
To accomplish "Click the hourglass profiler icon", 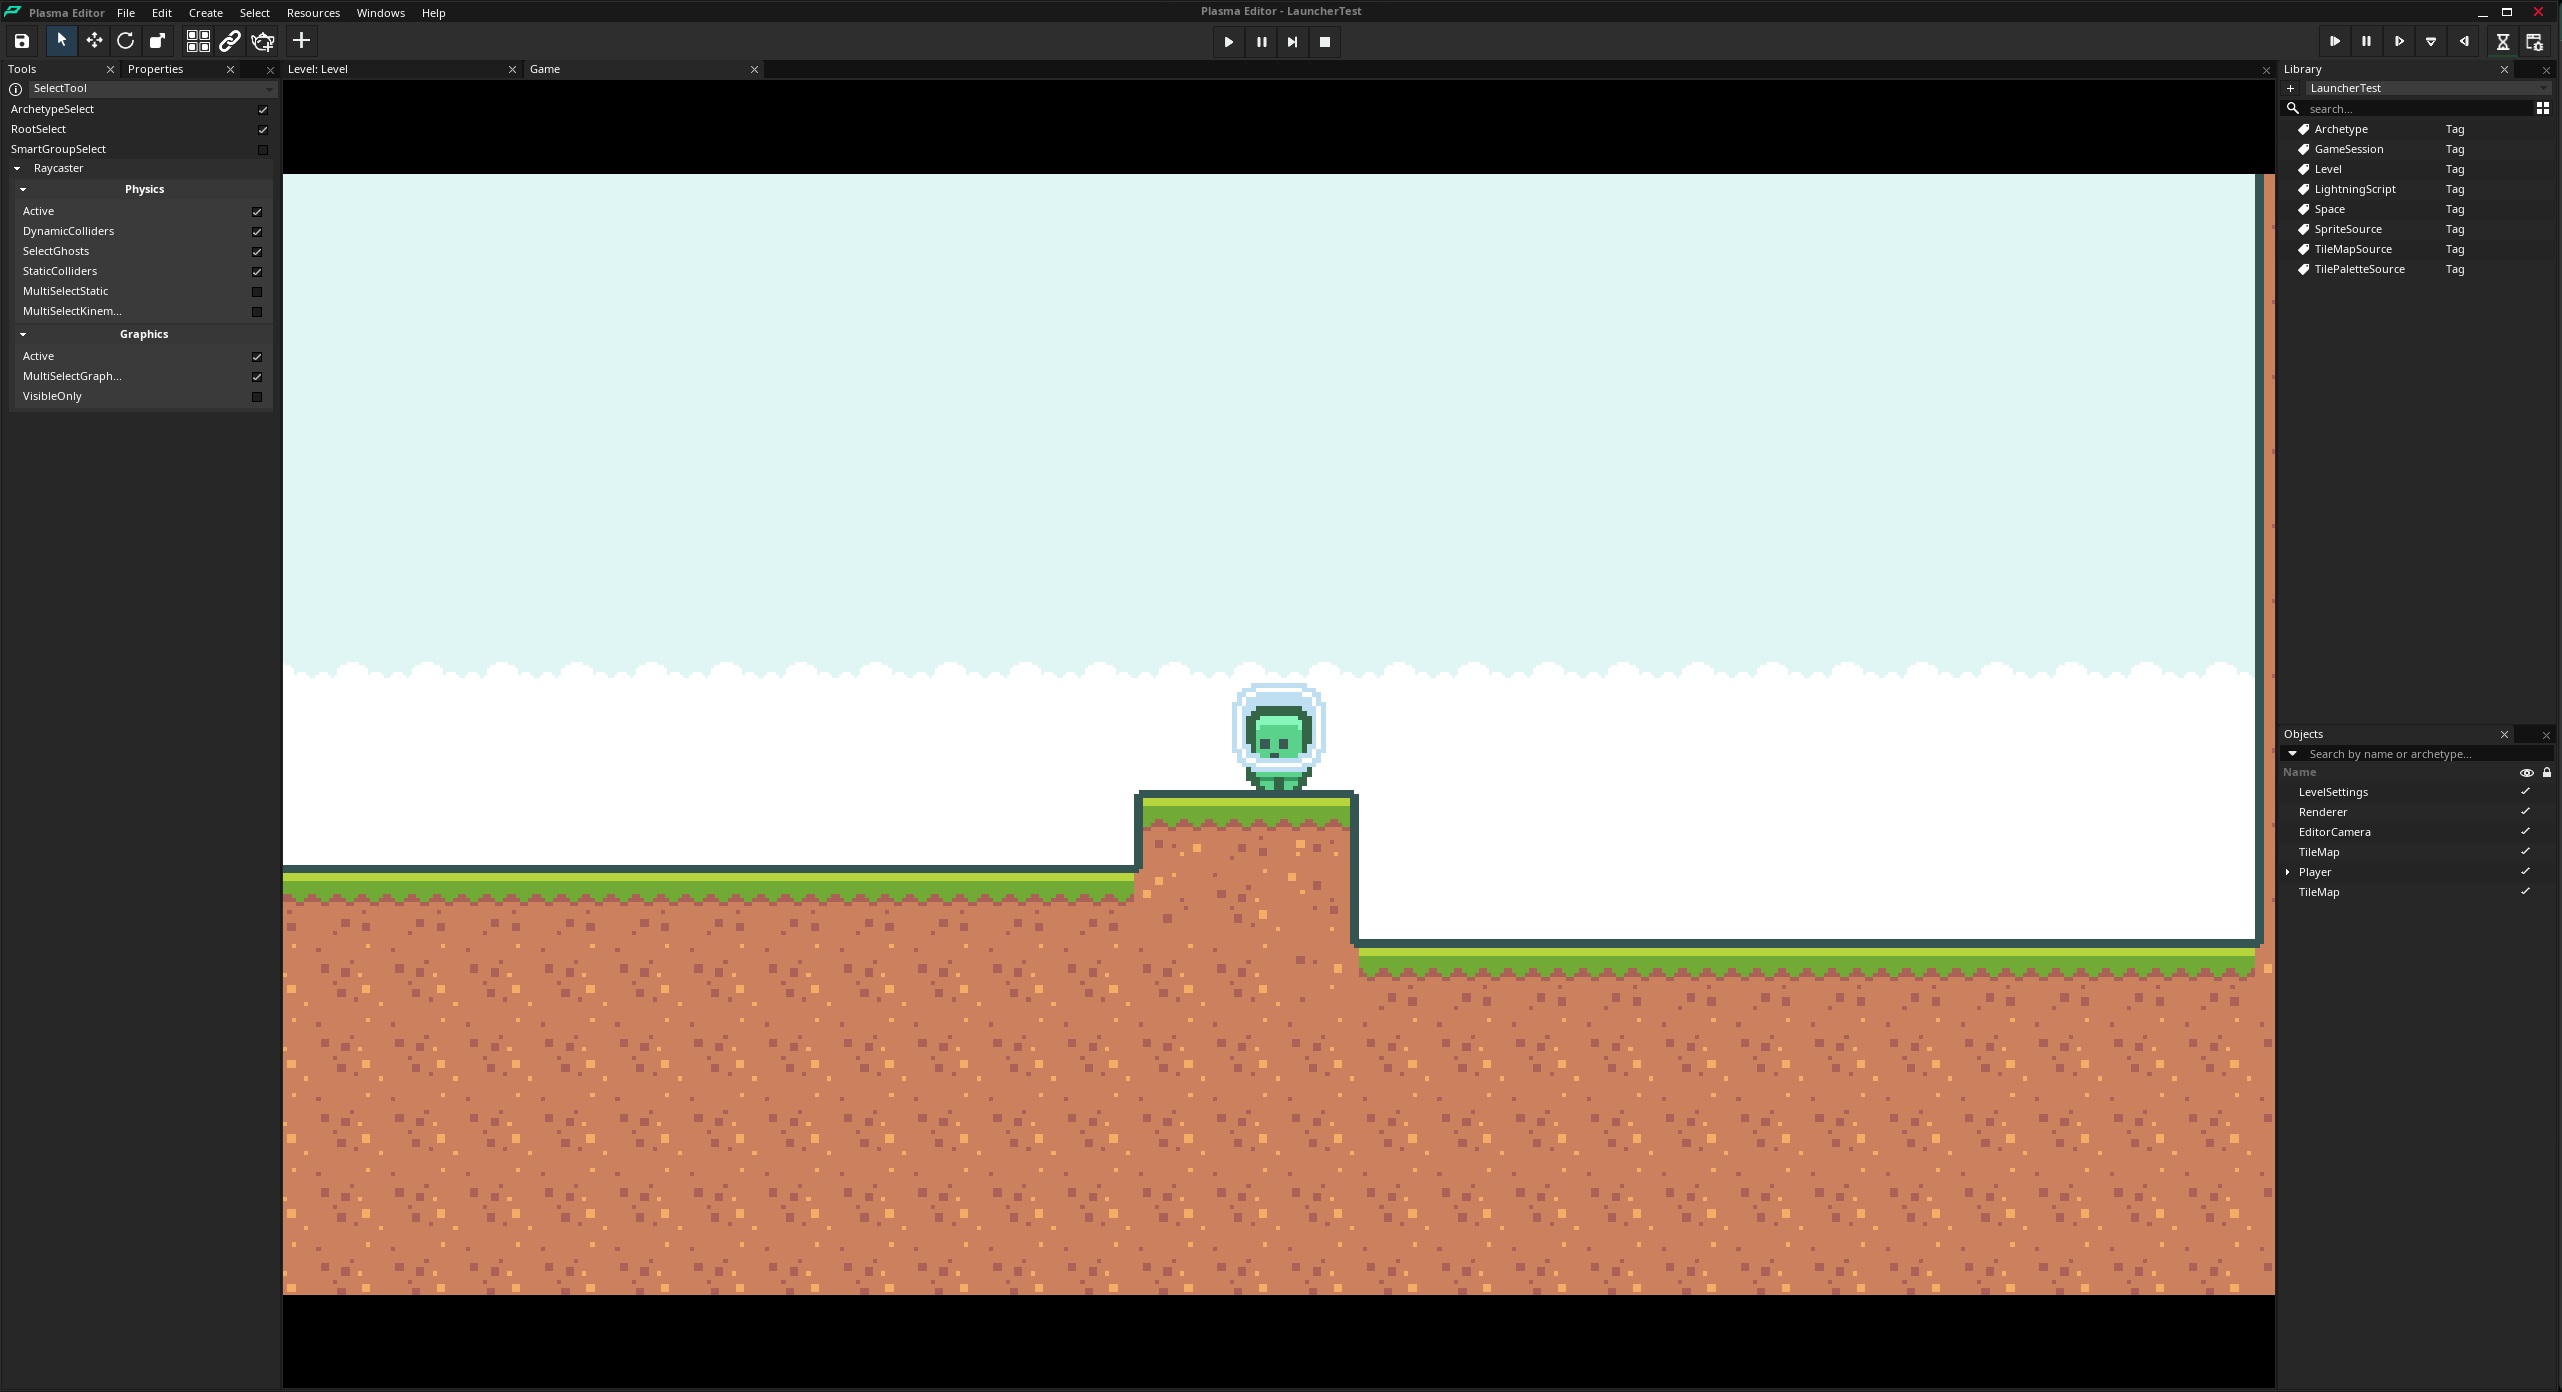I will coord(2502,41).
